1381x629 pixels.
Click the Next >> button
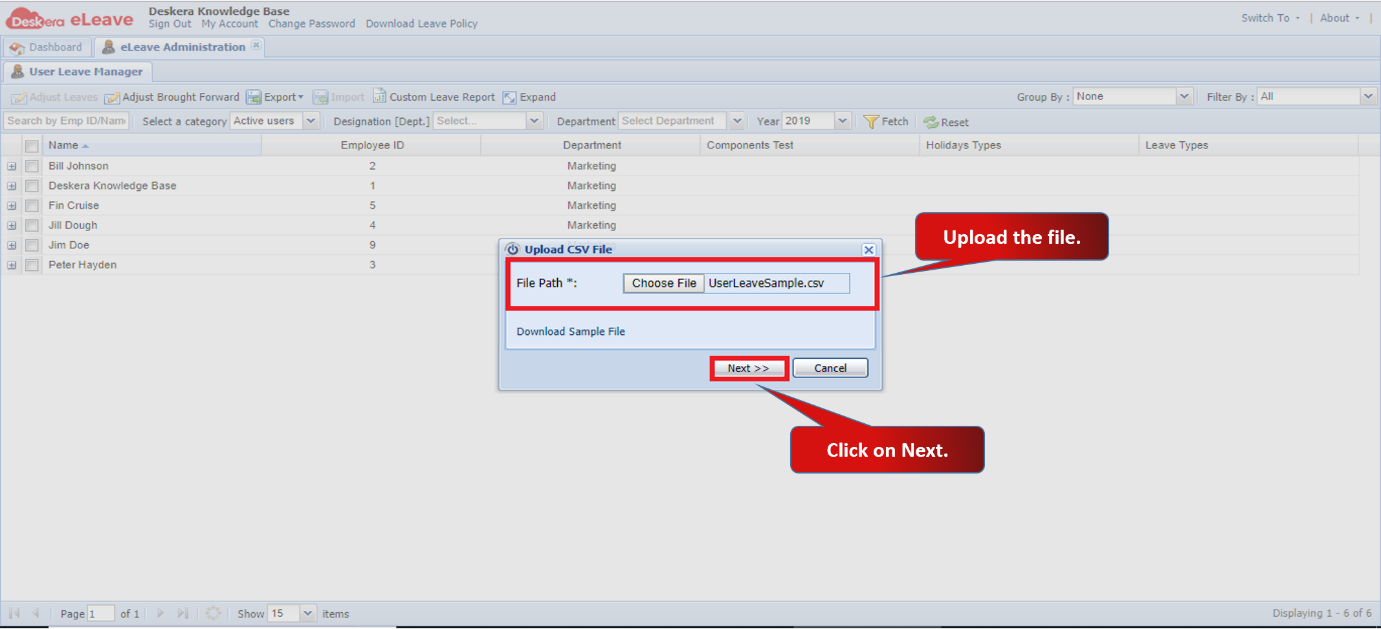coord(749,368)
